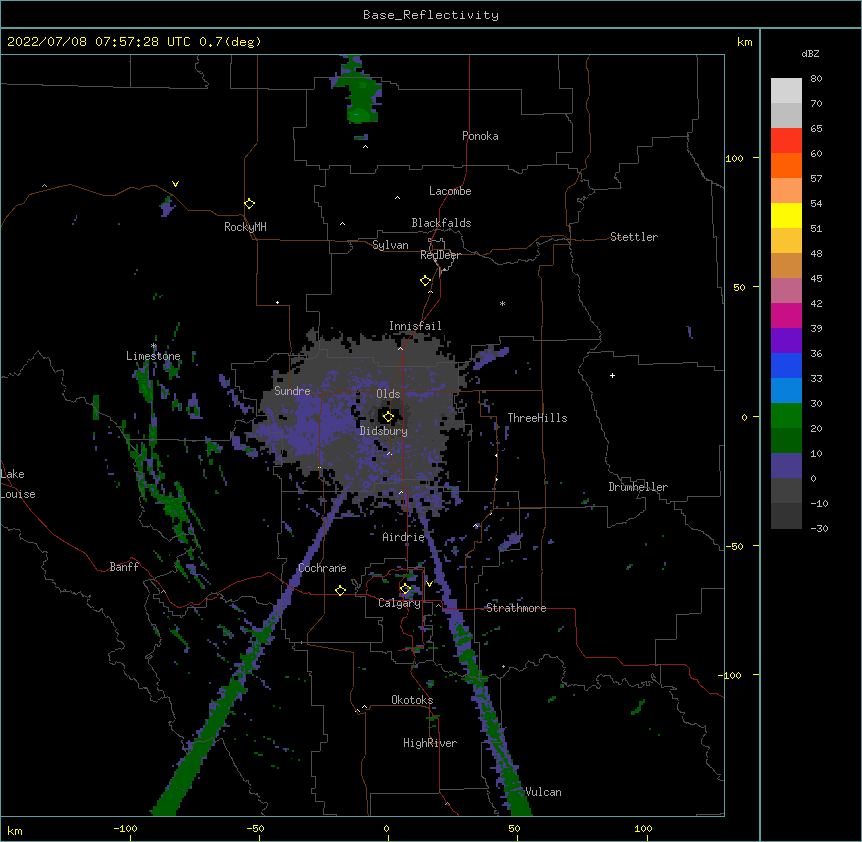Select the Limestone label
Image resolution: width=862 pixels, height=842 pixels.
tap(153, 356)
